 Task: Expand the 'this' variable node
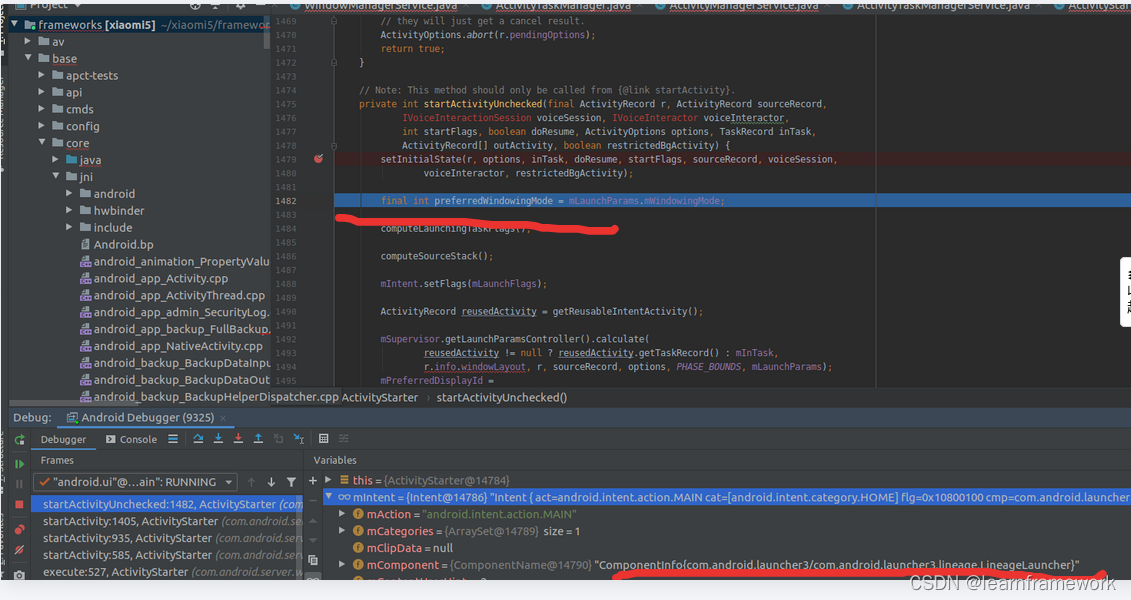[x=328, y=480]
